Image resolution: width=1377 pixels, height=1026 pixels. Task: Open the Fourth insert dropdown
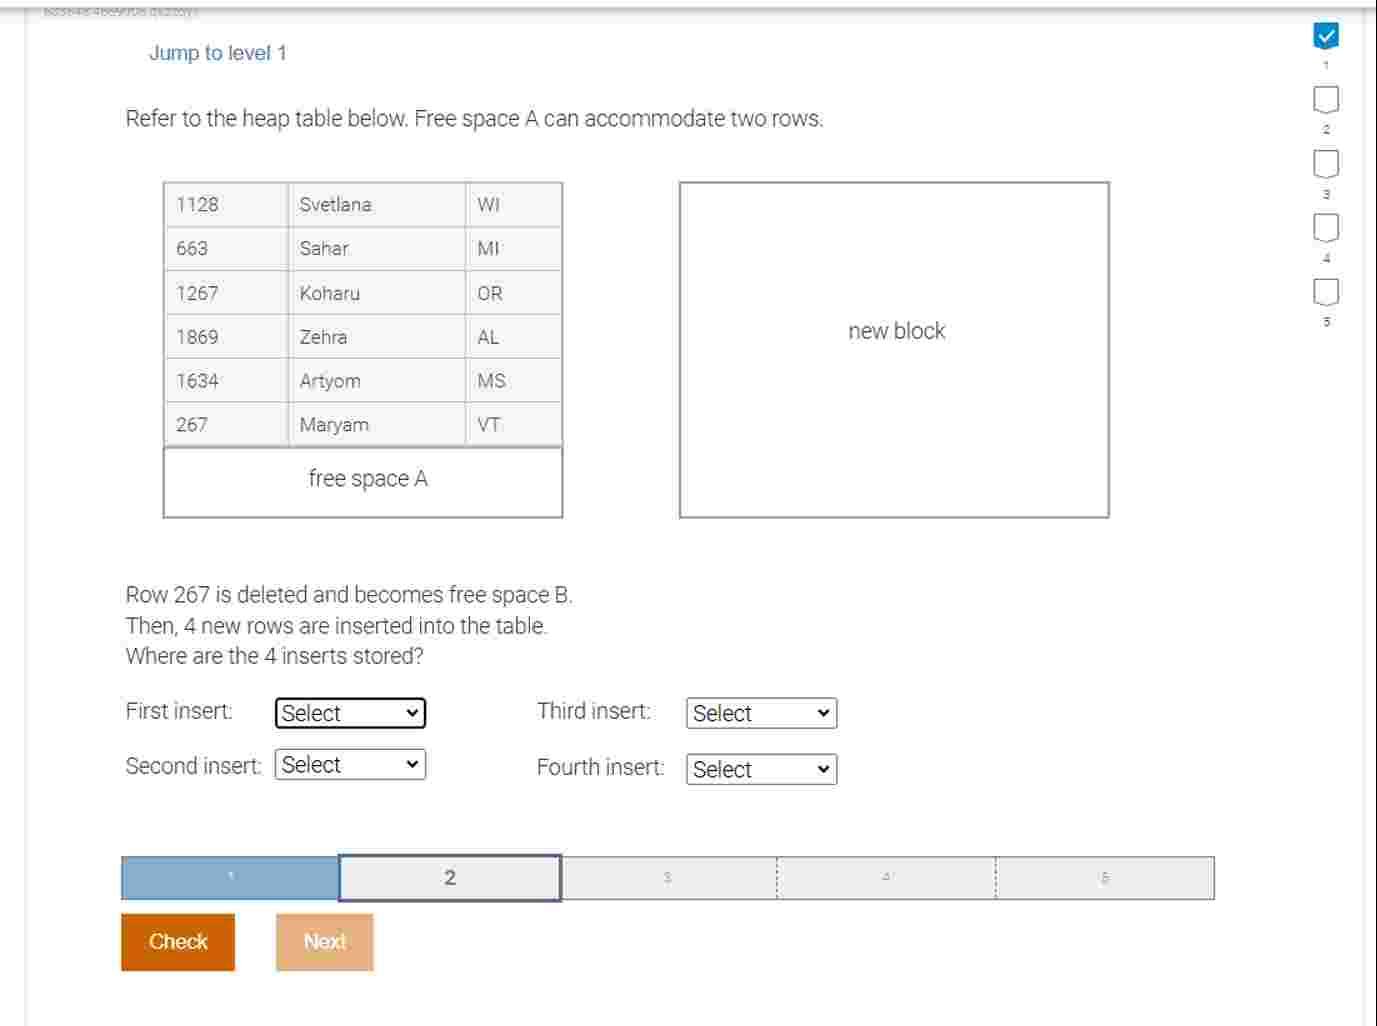[x=761, y=769]
